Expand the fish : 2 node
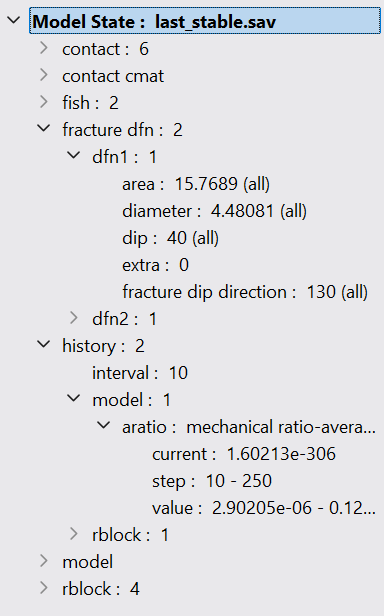Image resolution: width=384 pixels, height=616 pixels. pos(44,102)
